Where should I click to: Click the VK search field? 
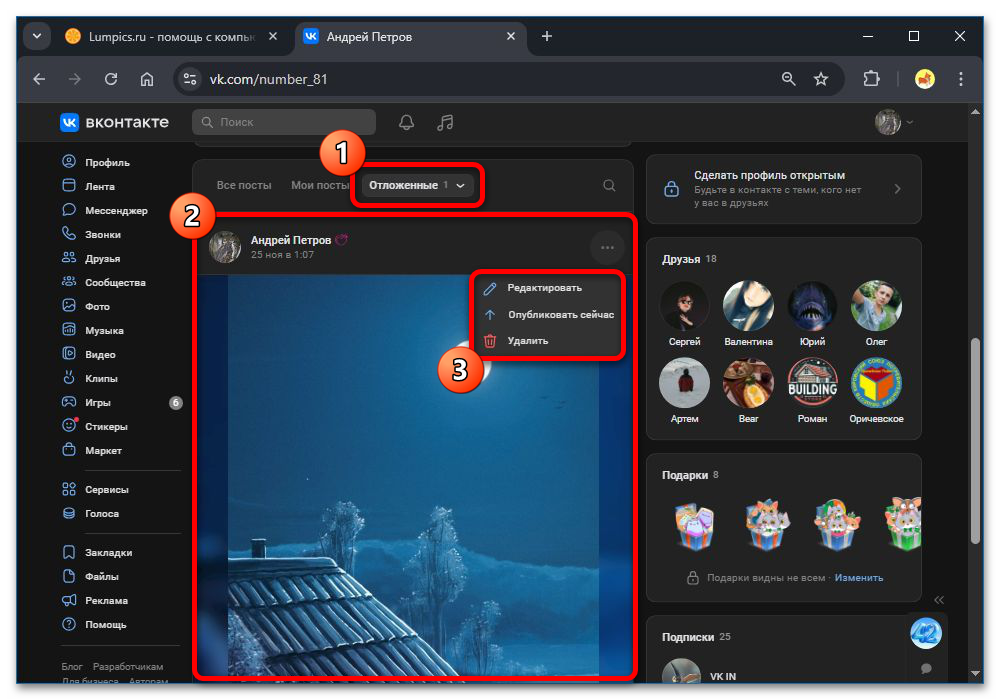[284, 122]
